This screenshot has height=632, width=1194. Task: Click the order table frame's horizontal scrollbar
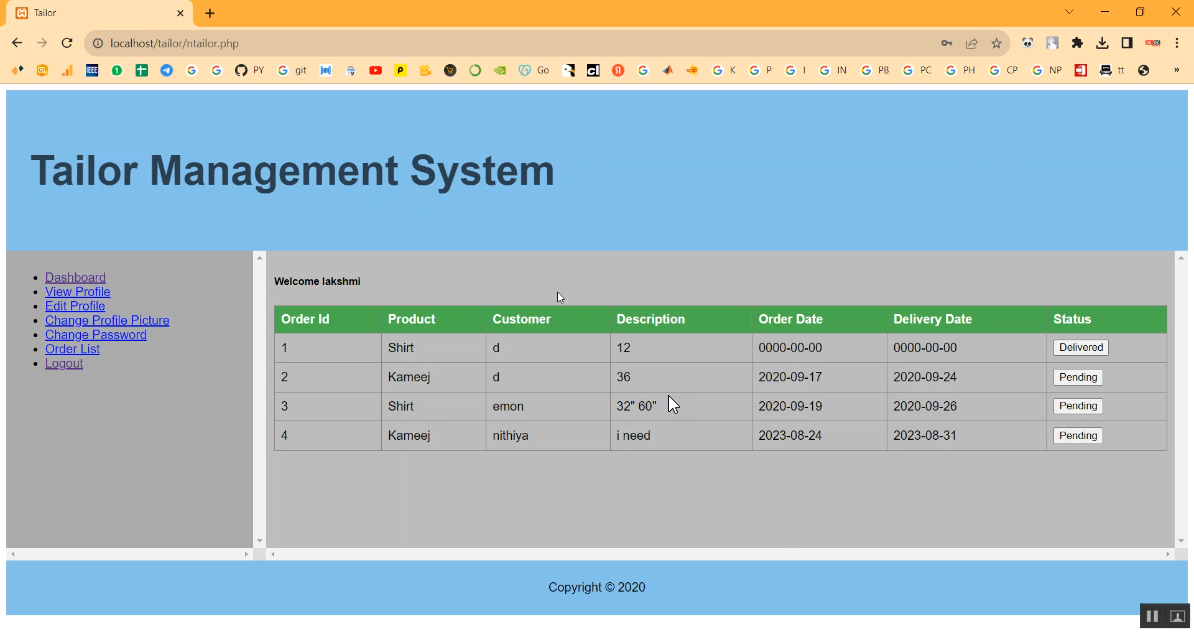[x=720, y=554]
